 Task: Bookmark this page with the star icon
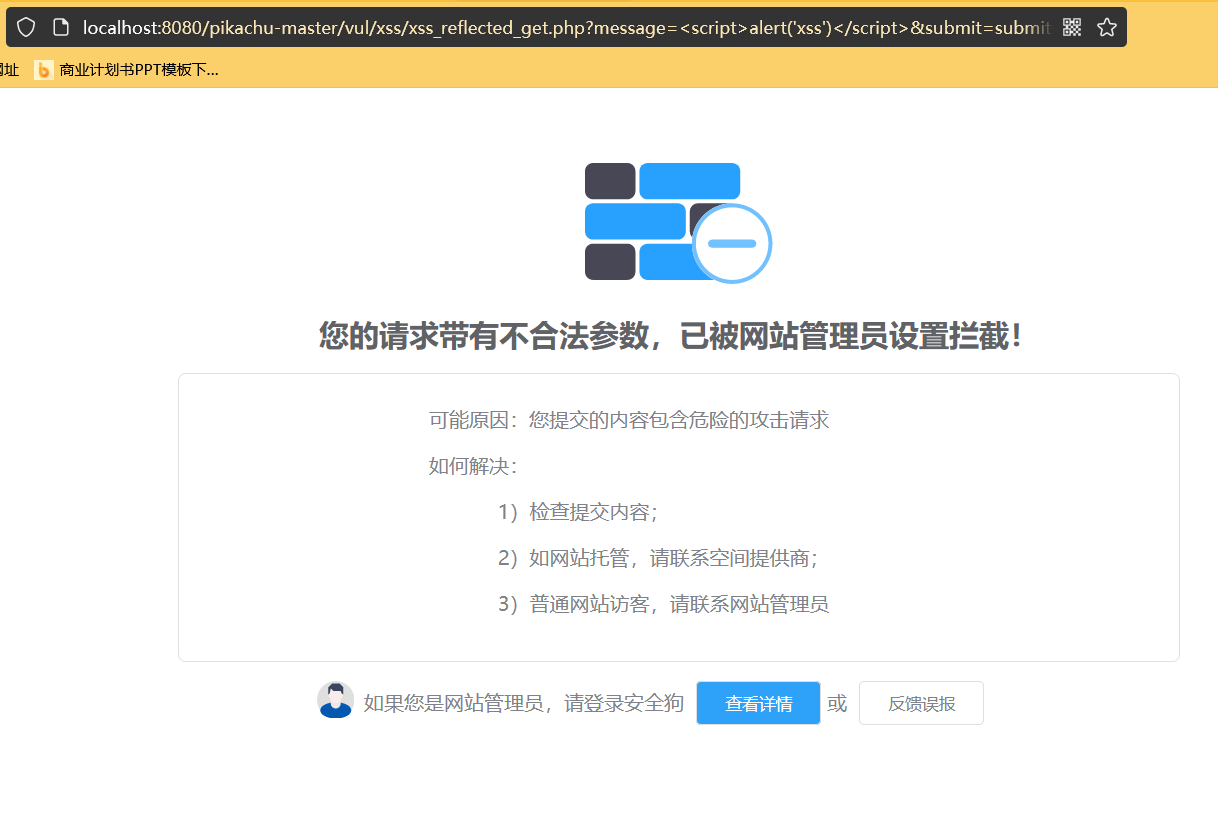[1106, 27]
